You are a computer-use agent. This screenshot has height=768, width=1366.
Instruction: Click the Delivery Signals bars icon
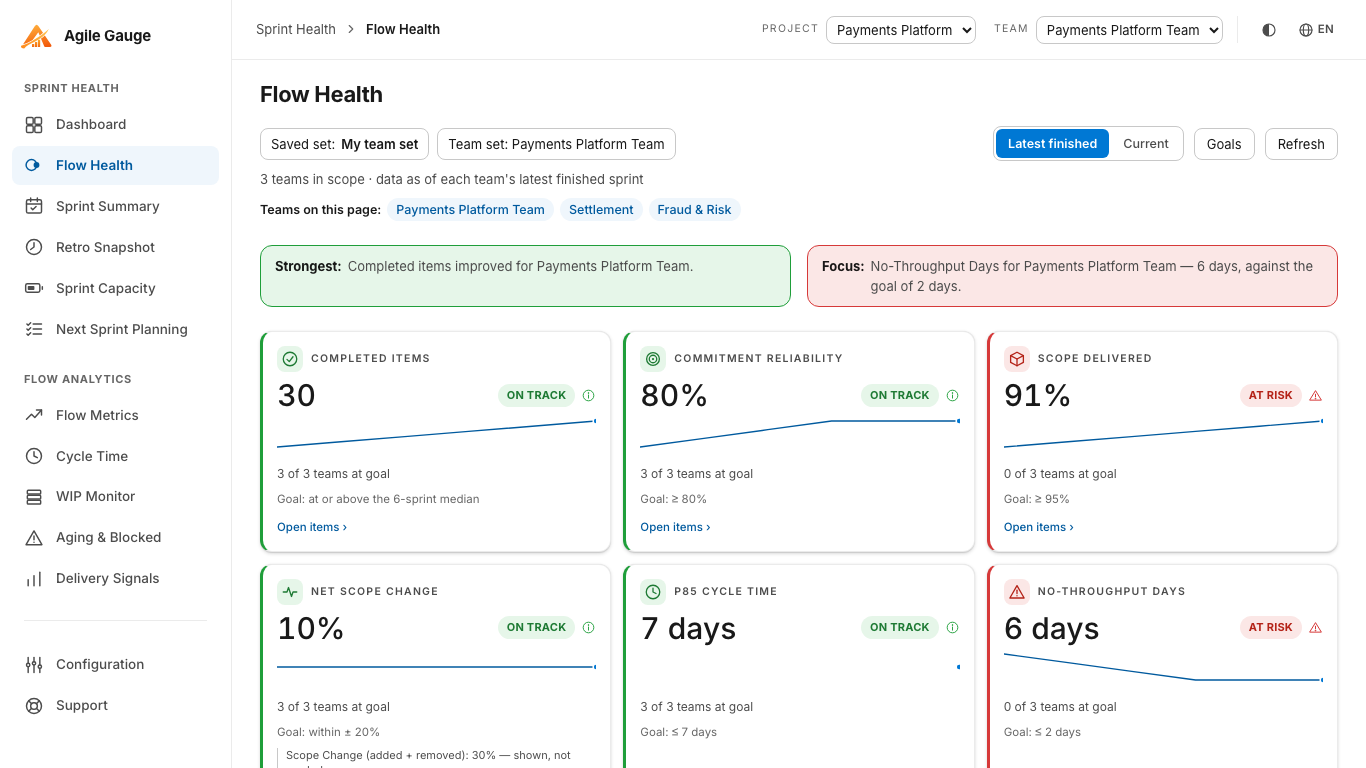click(34, 579)
